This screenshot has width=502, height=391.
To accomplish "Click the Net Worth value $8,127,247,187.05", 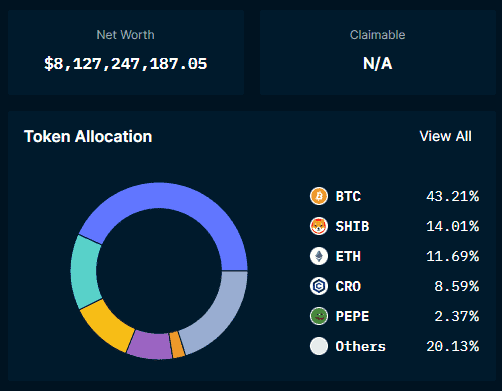I will [x=126, y=63].
